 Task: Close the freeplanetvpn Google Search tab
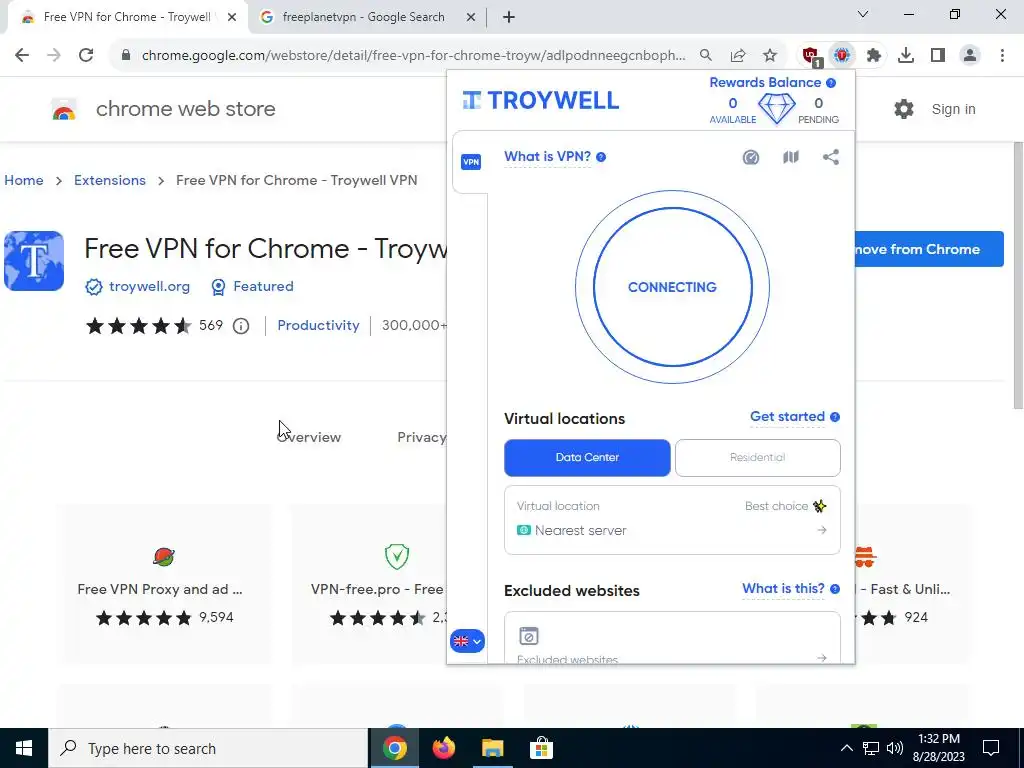coord(471,17)
